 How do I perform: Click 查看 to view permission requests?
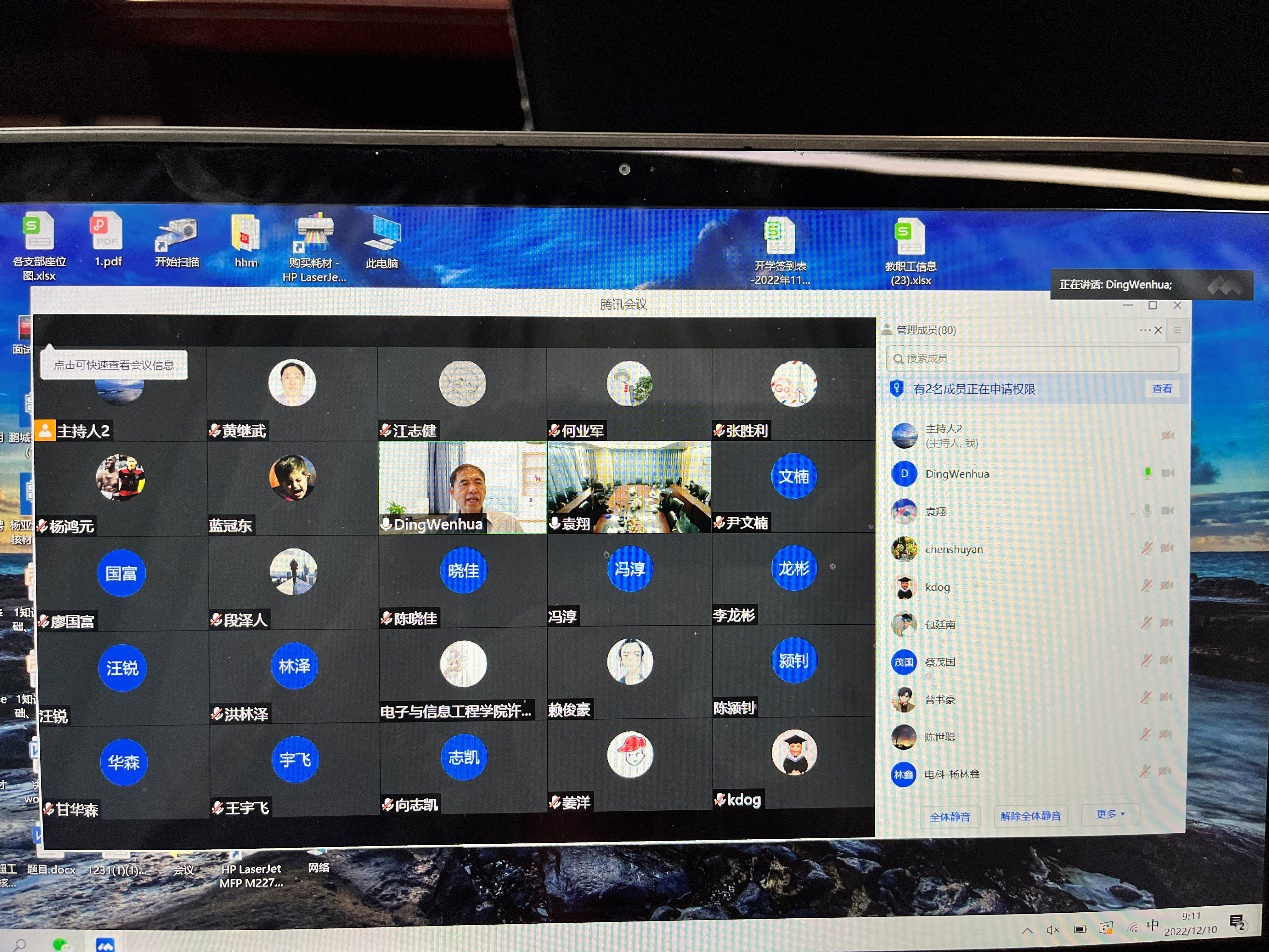(1161, 389)
